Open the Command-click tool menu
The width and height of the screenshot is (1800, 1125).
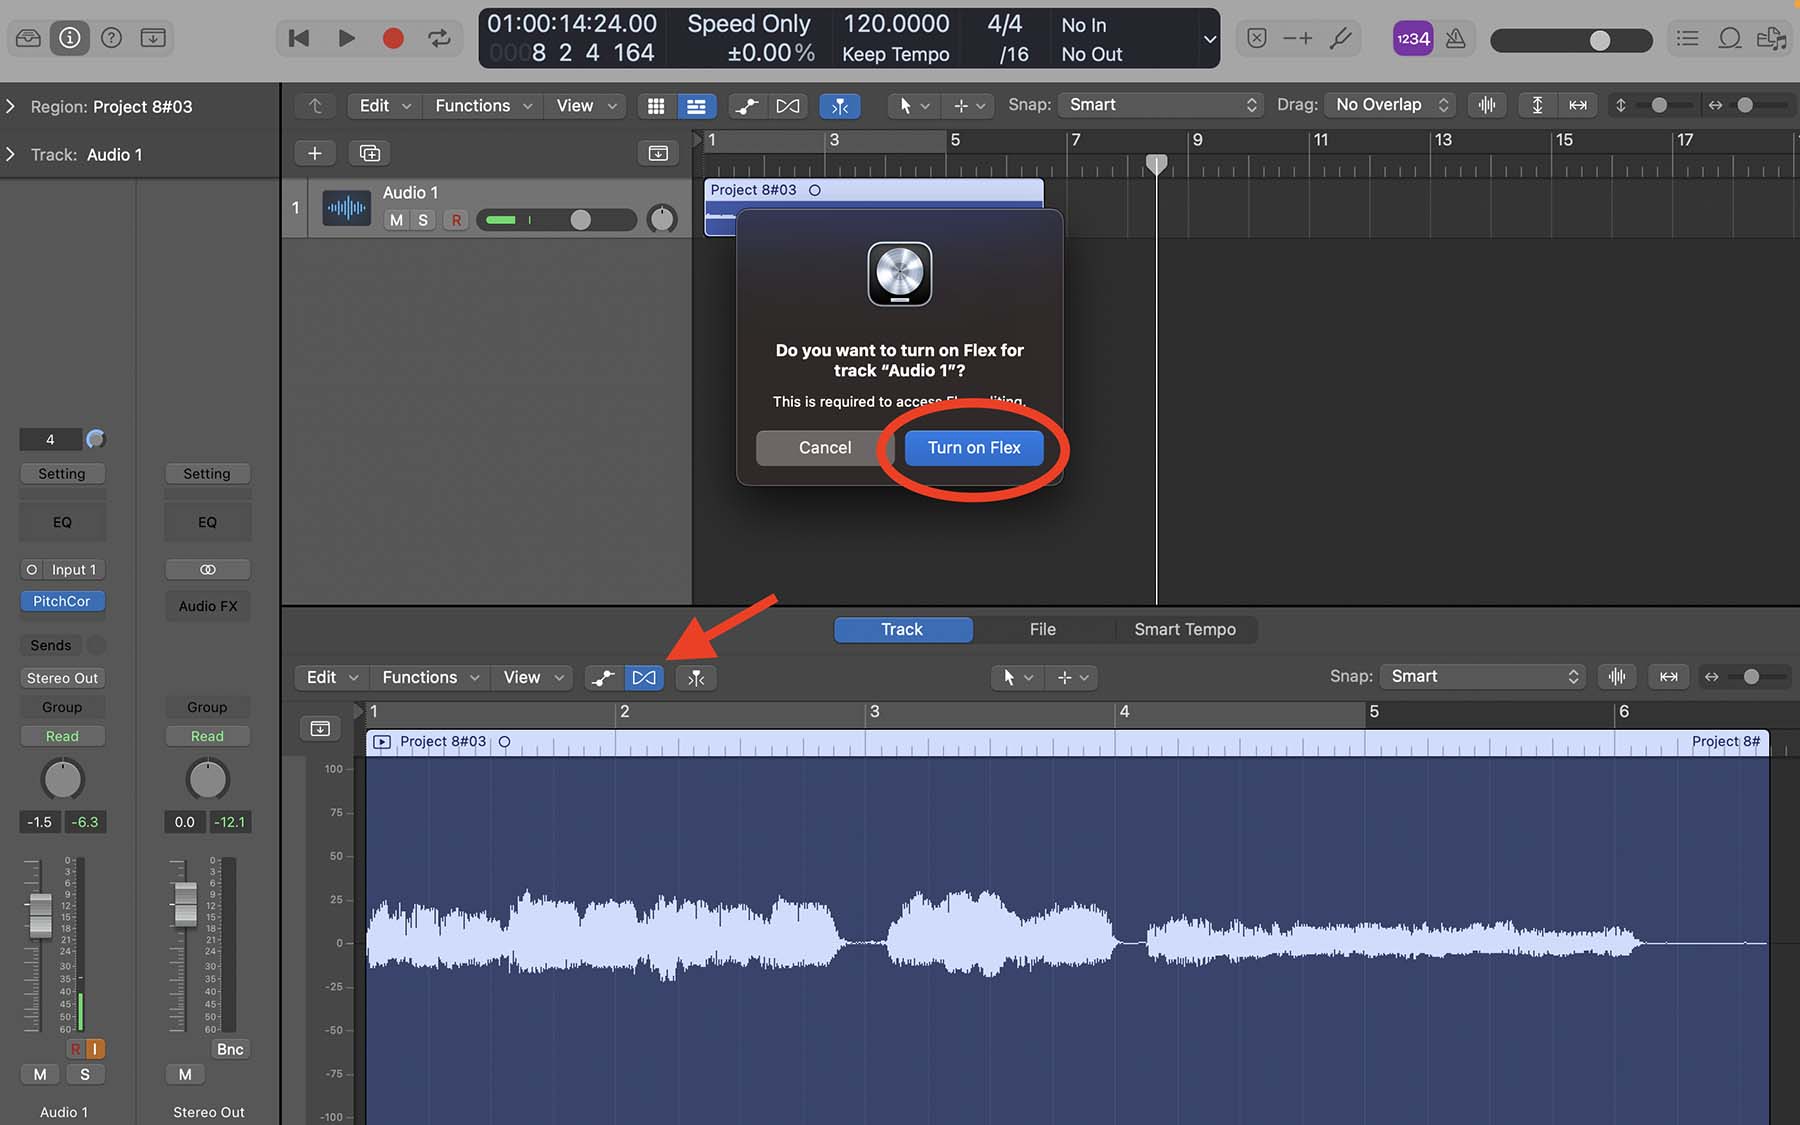(969, 105)
